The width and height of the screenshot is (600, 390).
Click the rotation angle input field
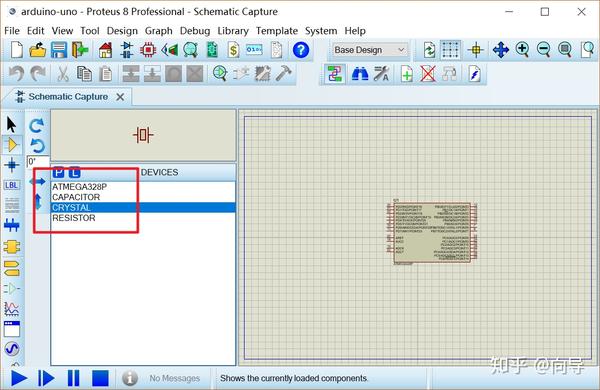tap(38, 162)
